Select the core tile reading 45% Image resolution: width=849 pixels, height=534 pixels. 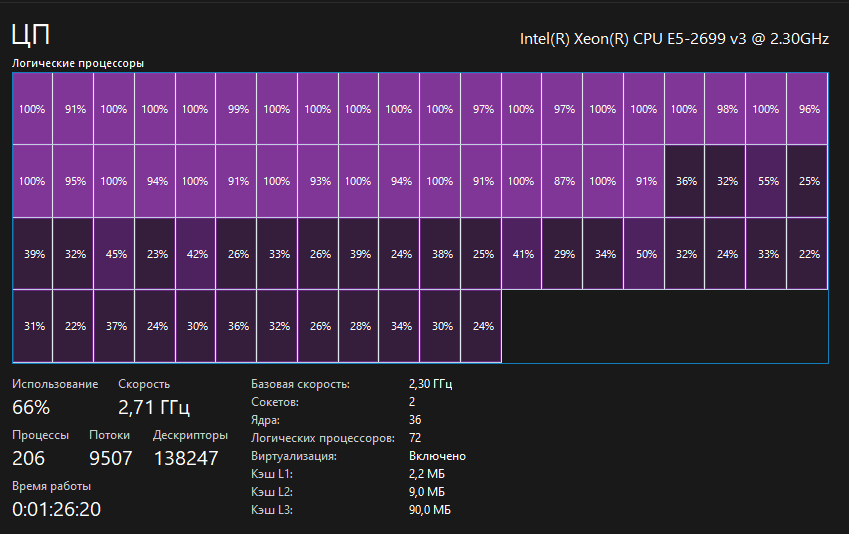114,253
